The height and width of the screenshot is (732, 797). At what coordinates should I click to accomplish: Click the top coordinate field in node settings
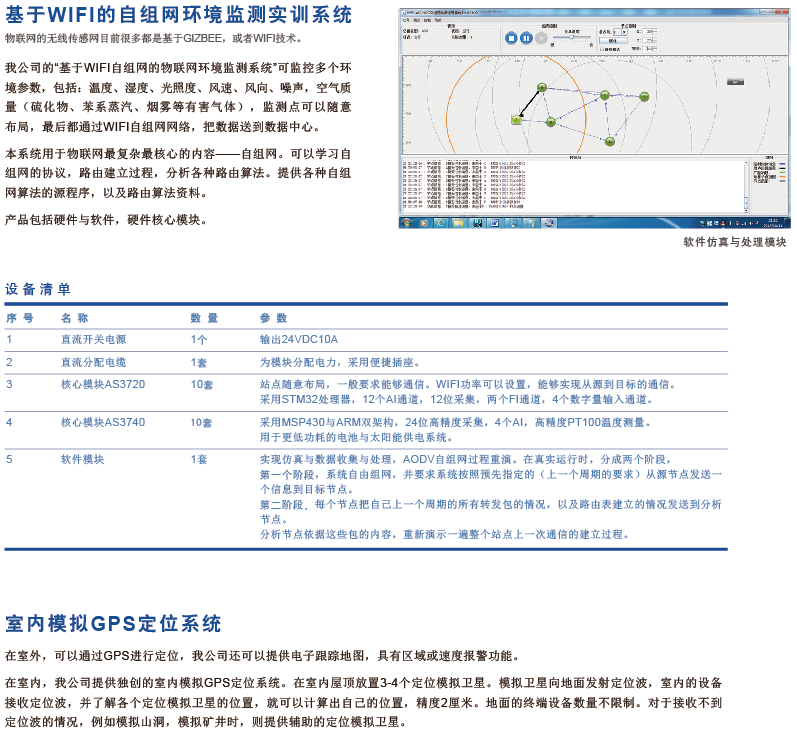tap(650, 31)
